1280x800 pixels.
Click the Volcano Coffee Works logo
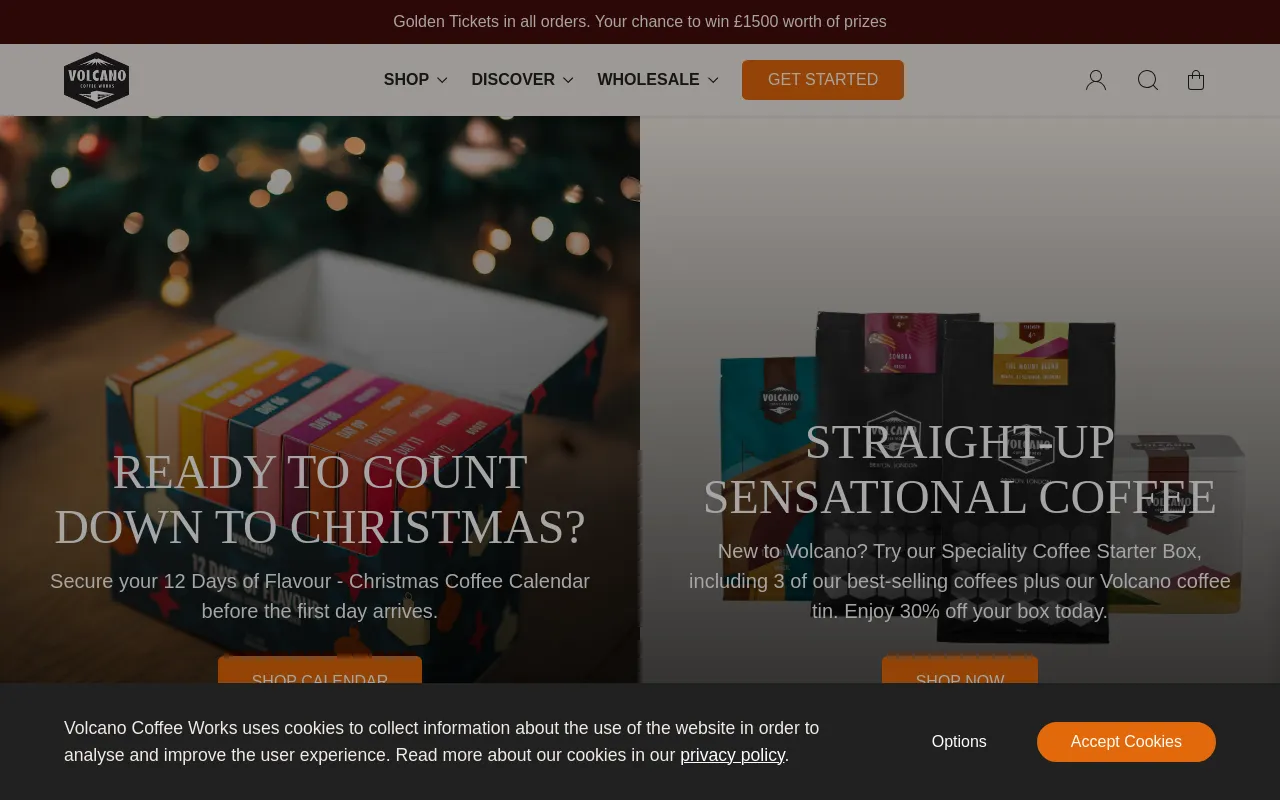pos(96,80)
